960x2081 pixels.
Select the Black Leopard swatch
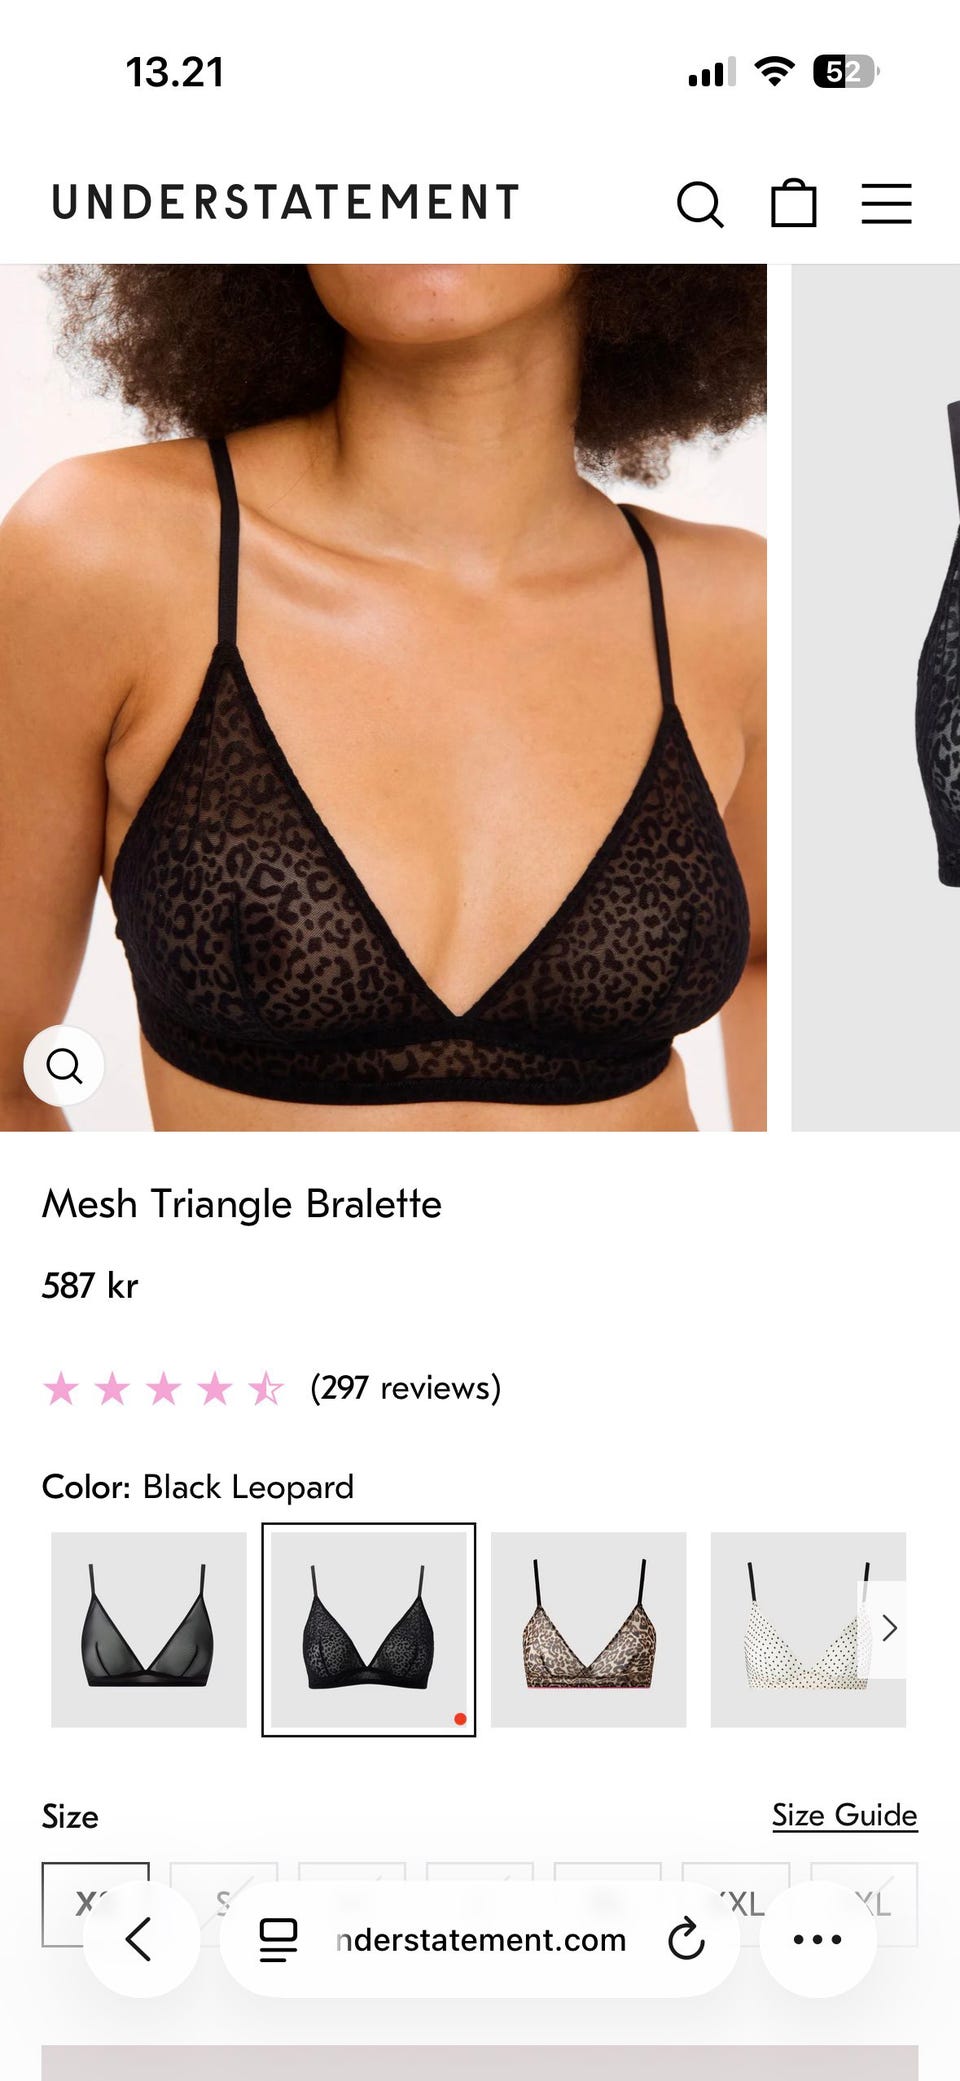point(369,1630)
